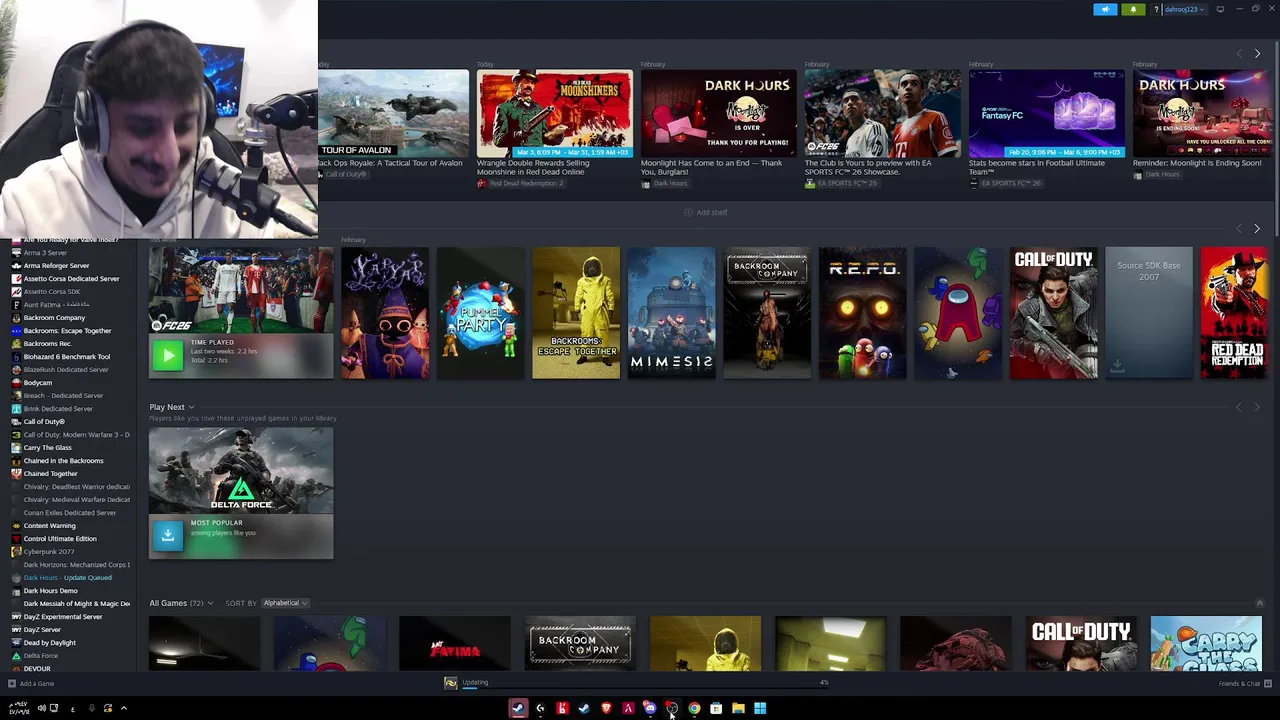Advance recent games shelf with right arrow

(1257, 229)
